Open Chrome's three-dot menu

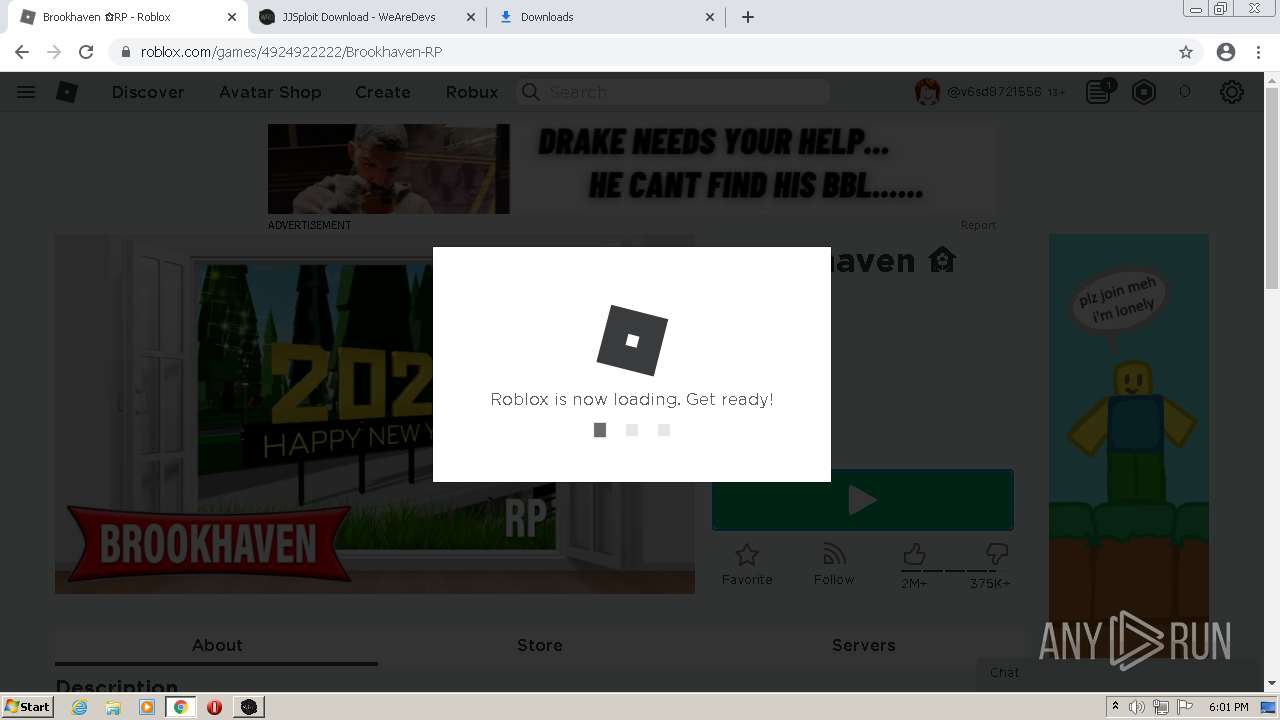click(1259, 52)
